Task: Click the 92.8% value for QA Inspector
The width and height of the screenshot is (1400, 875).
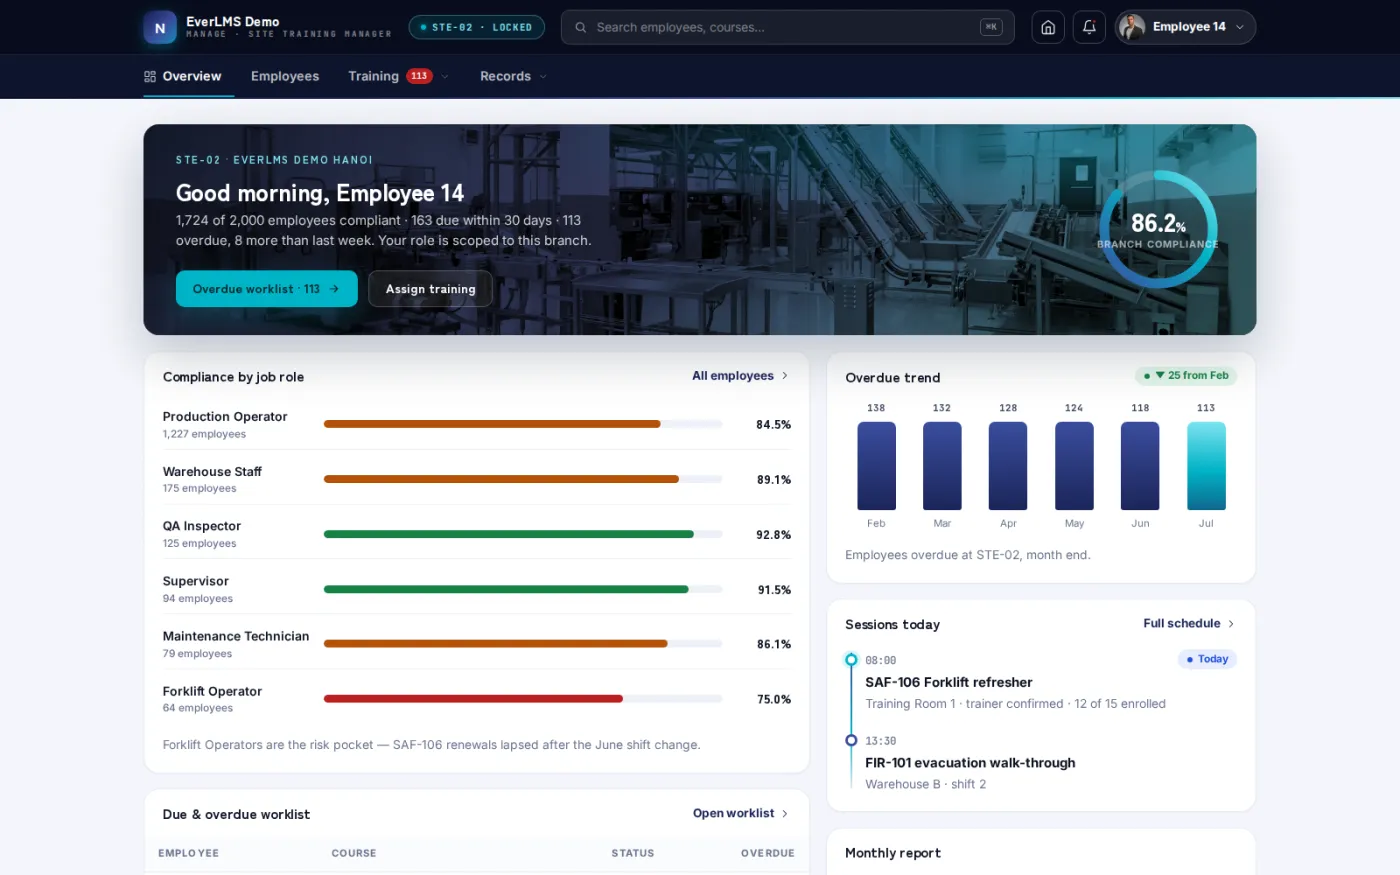Action: (774, 535)
